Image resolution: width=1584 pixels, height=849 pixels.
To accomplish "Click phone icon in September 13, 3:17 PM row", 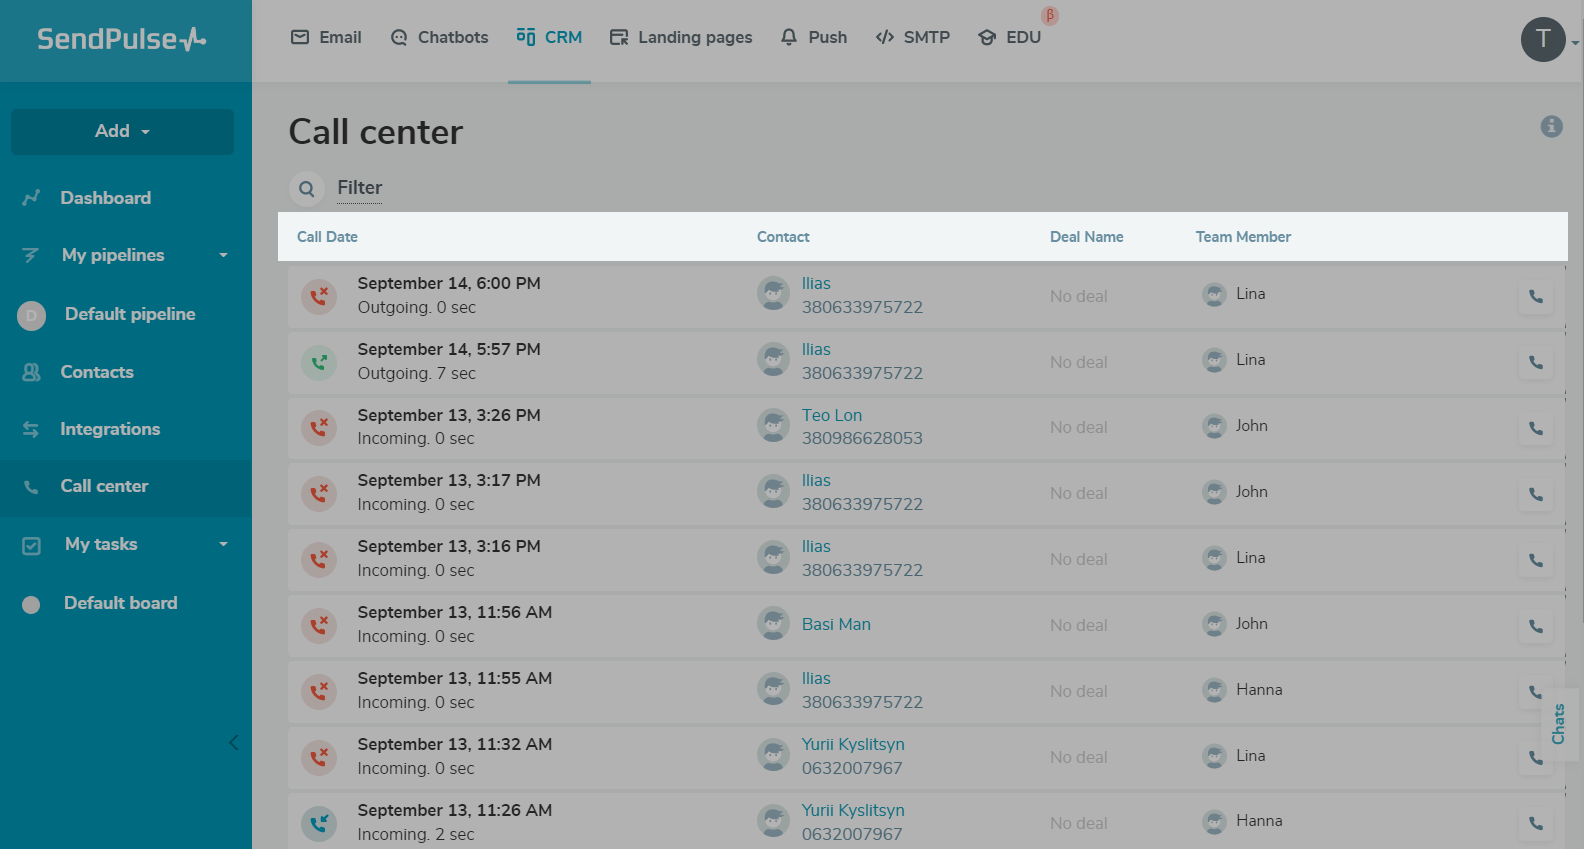I will [1536, 494].
